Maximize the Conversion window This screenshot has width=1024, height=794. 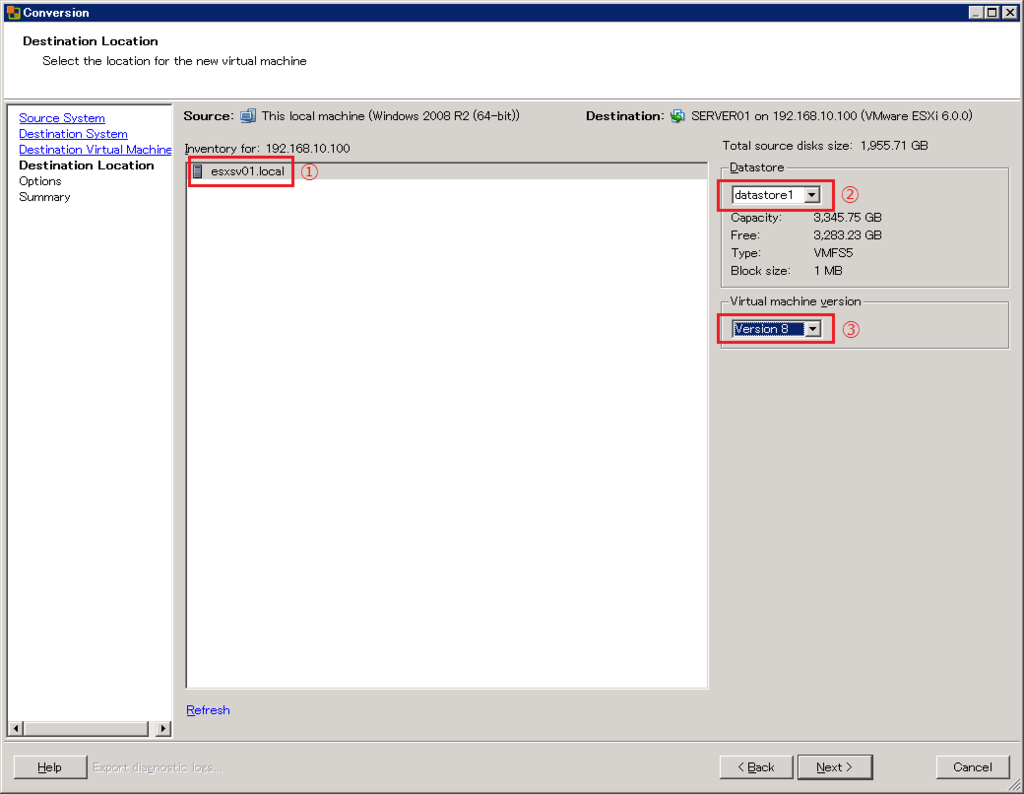pyautogui.click(x=991, y=12)
